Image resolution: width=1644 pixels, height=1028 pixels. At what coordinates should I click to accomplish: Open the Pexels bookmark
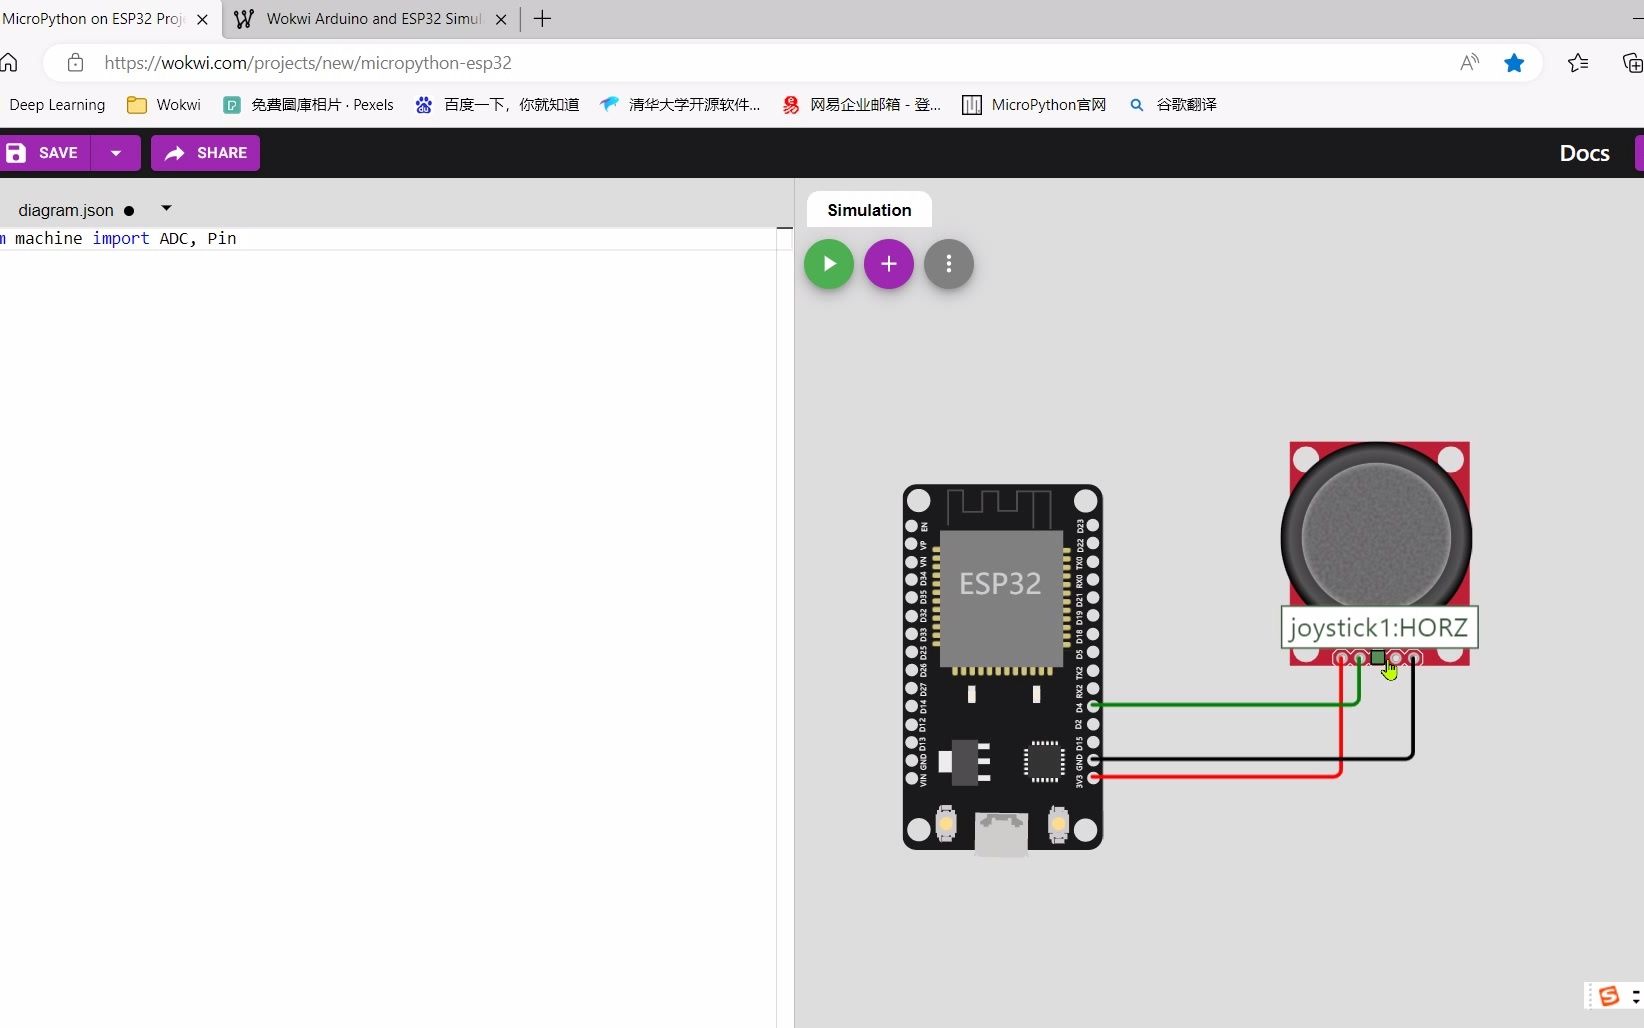309,104
